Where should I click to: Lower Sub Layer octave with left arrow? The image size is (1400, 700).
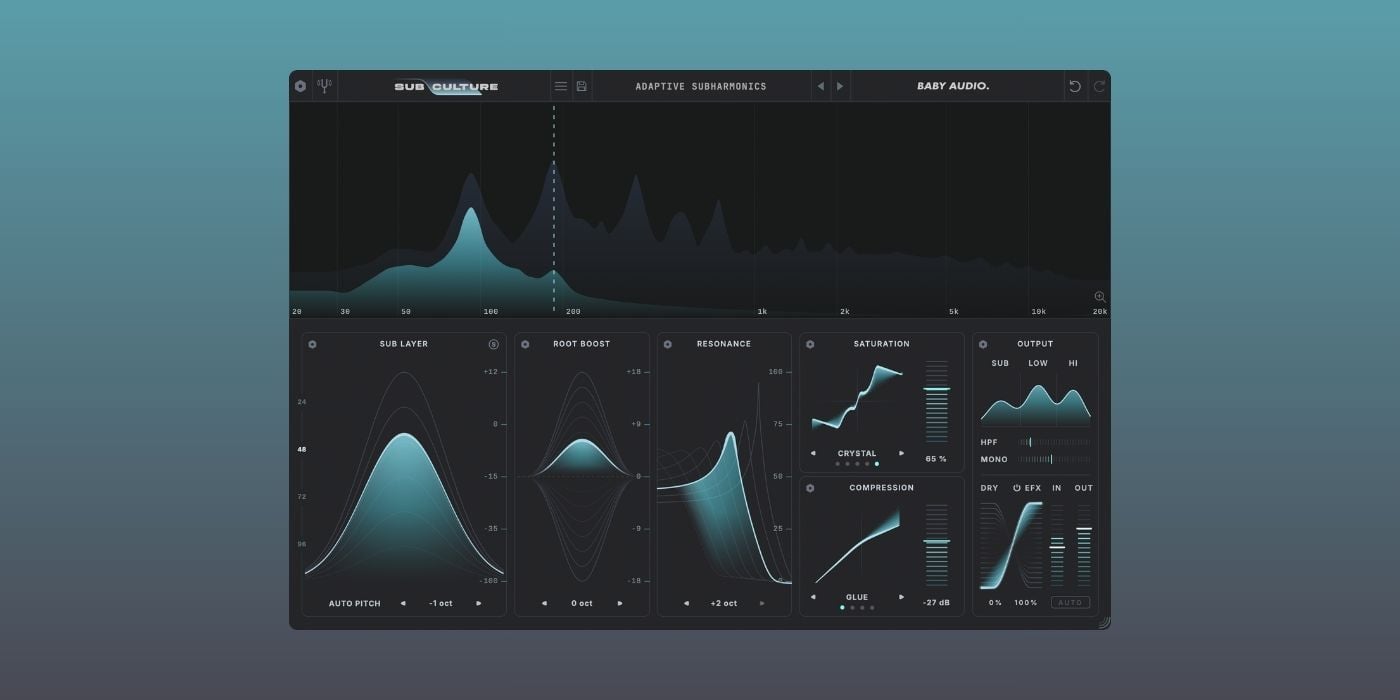403,603
